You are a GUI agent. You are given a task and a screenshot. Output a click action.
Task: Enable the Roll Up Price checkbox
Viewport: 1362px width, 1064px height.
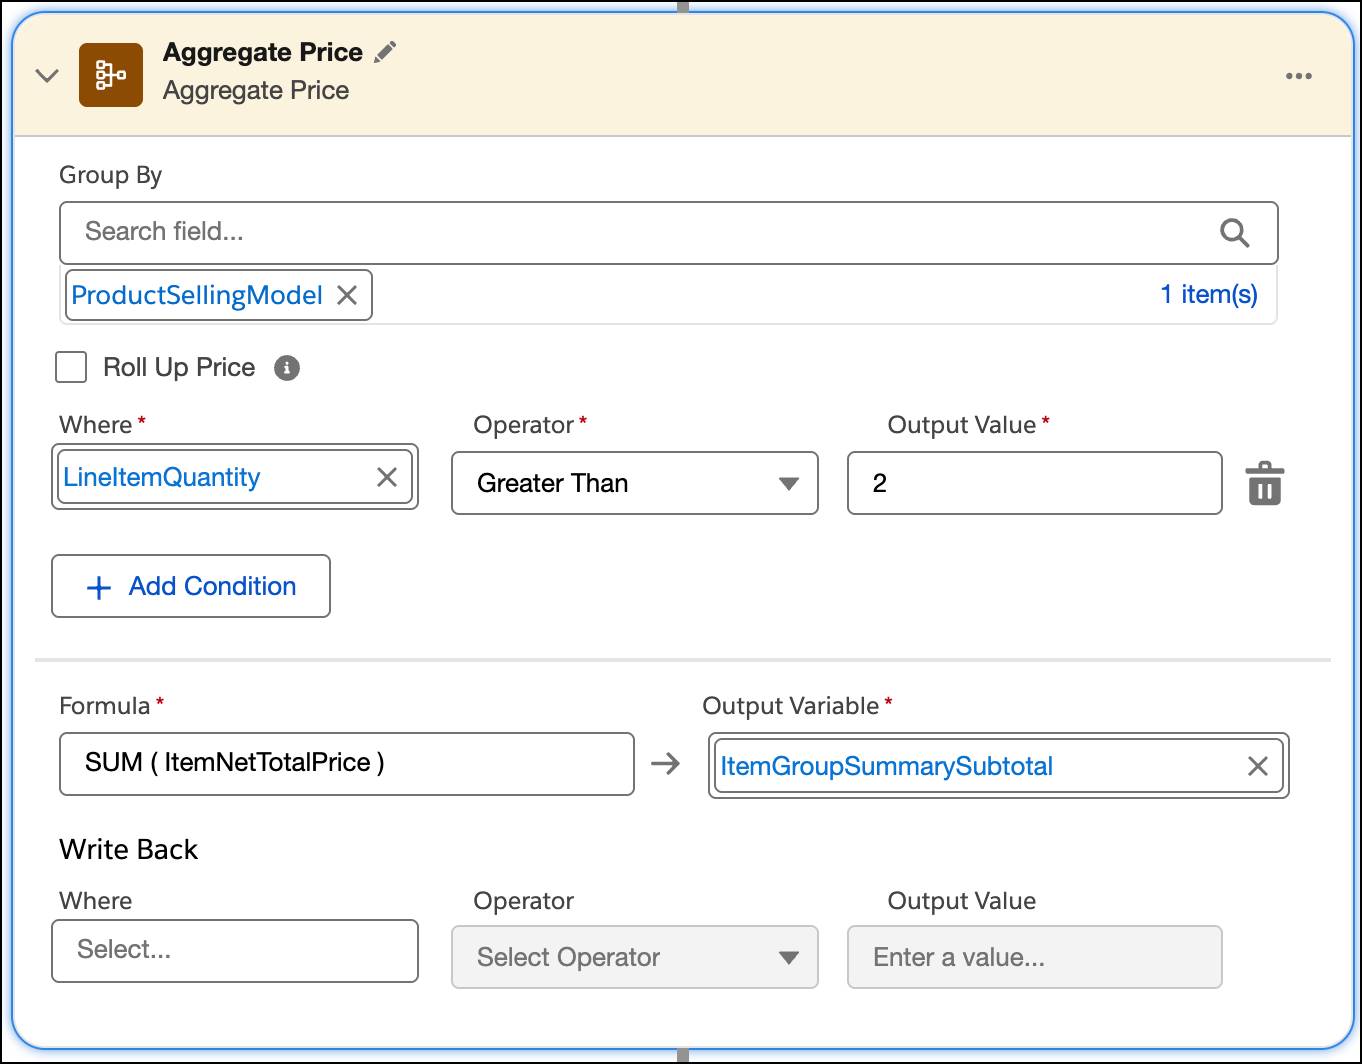71,367
